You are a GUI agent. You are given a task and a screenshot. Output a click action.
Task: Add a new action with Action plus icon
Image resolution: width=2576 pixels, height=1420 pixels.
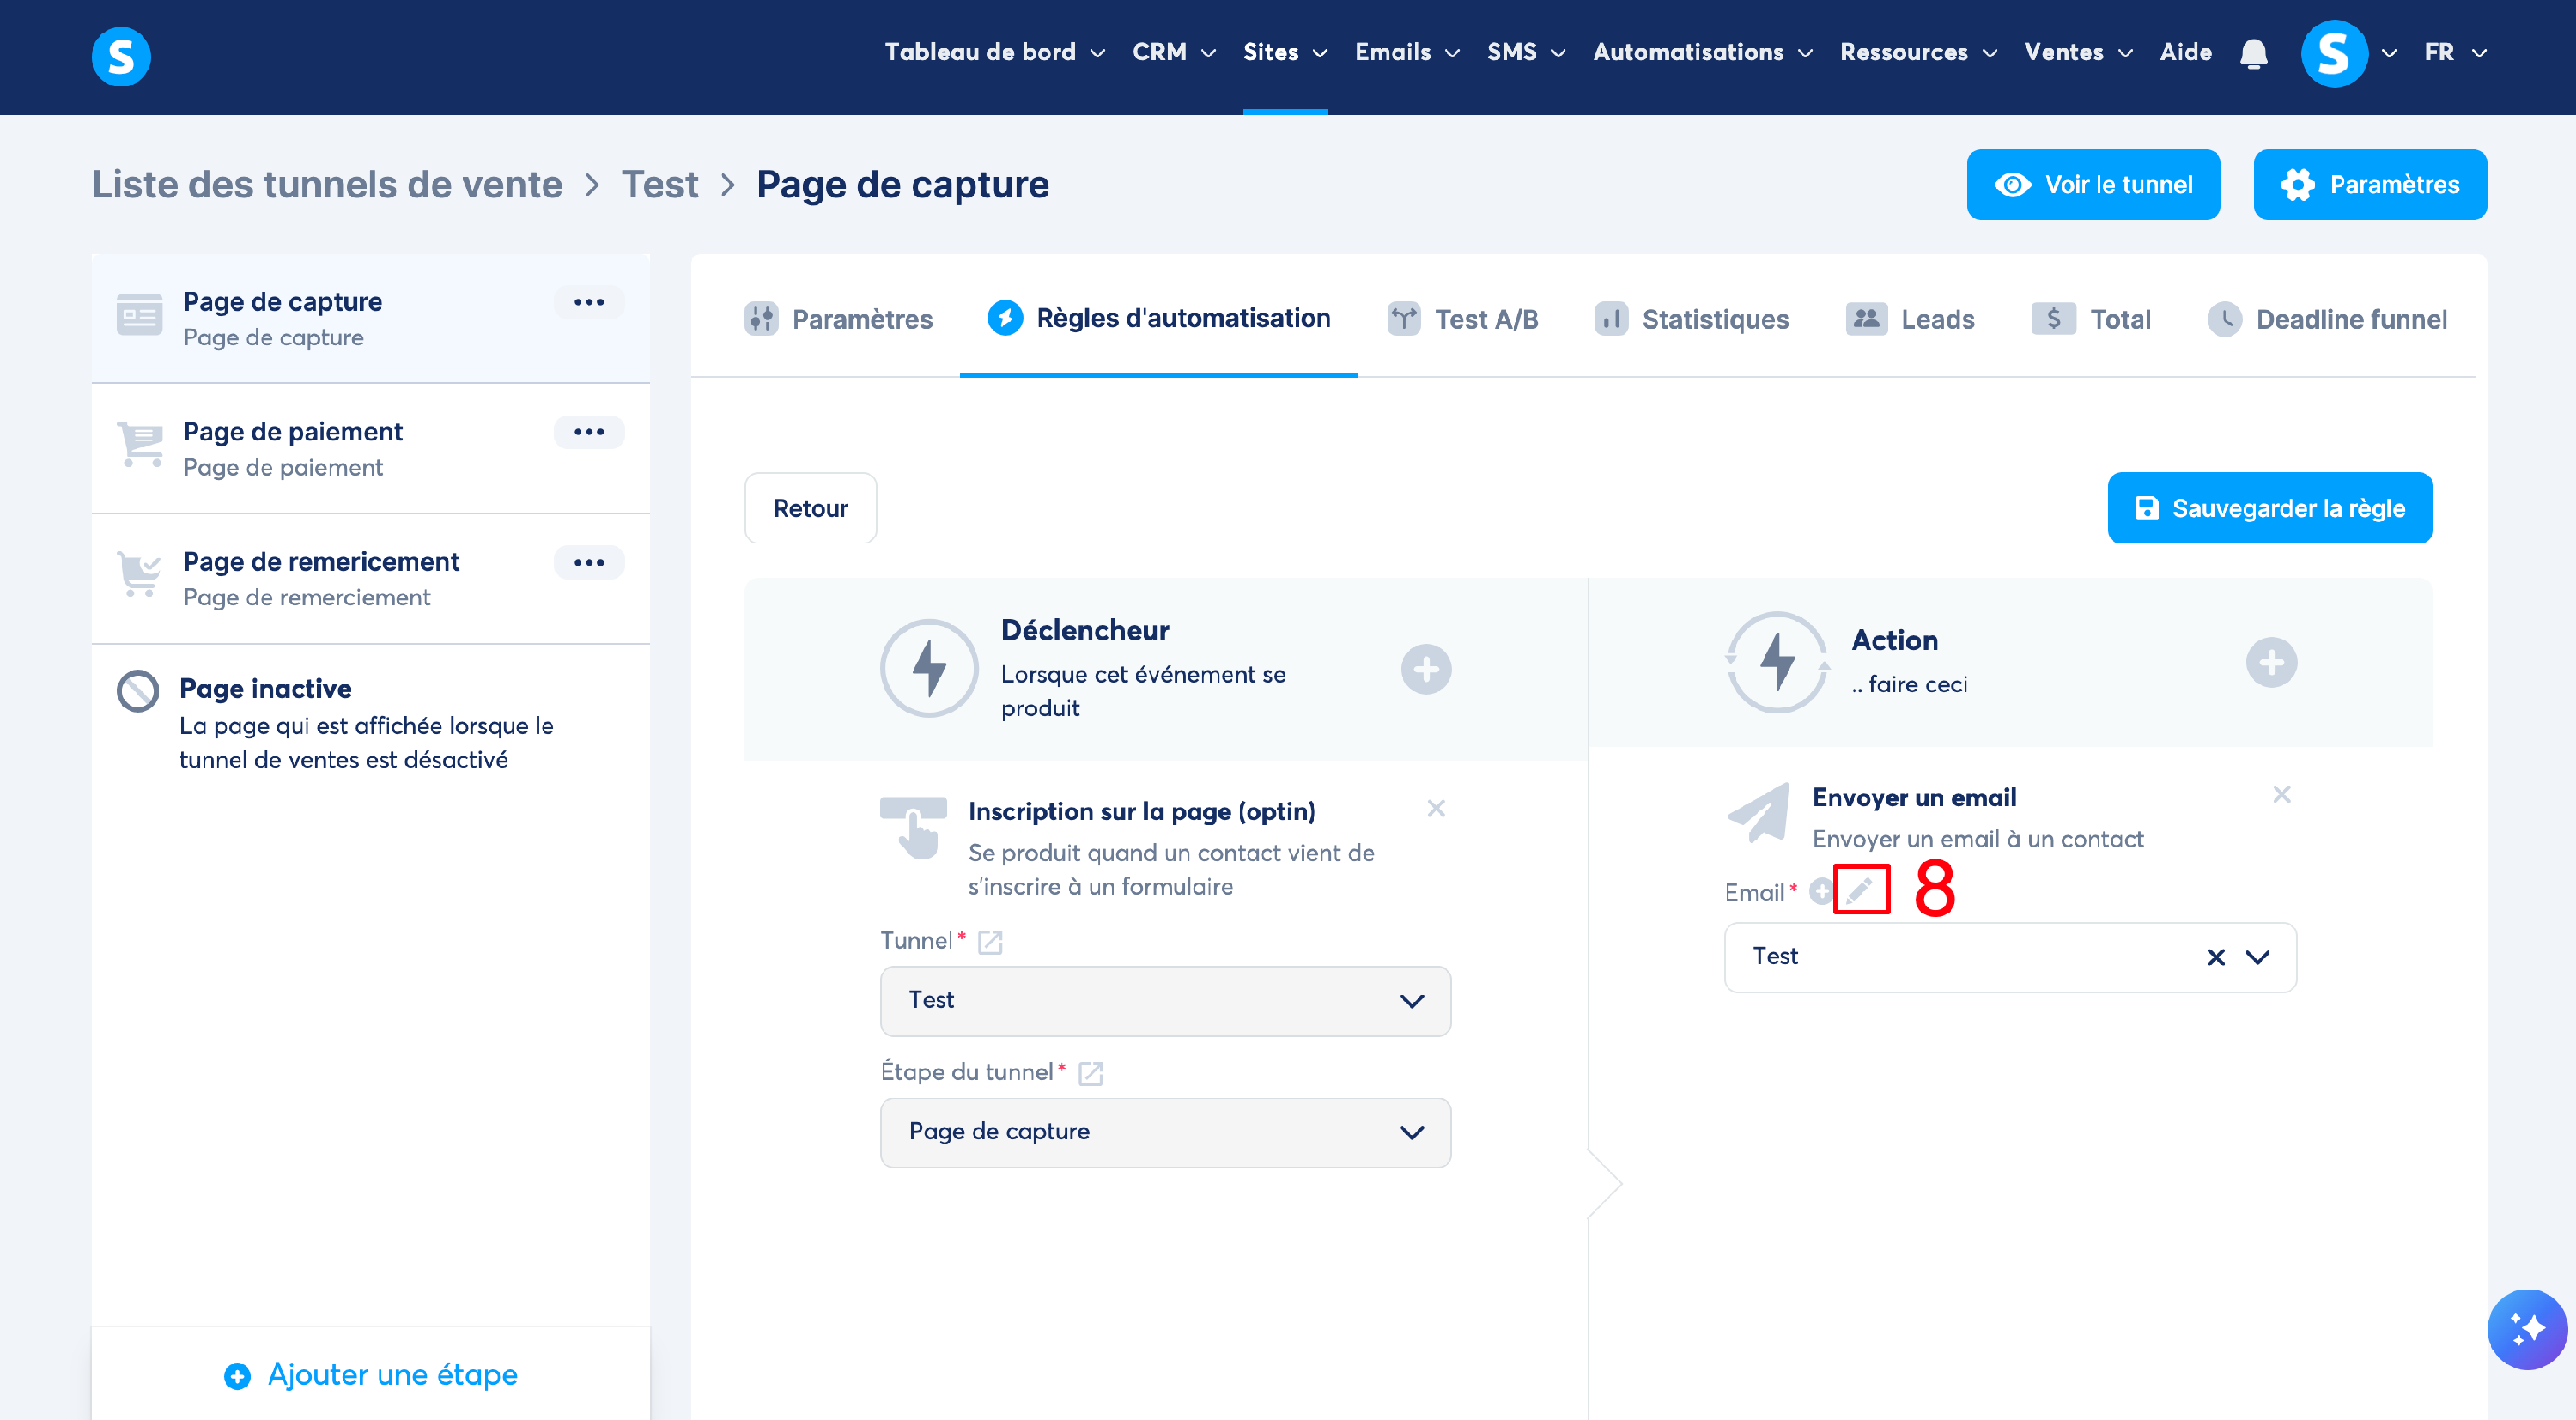2270,662
